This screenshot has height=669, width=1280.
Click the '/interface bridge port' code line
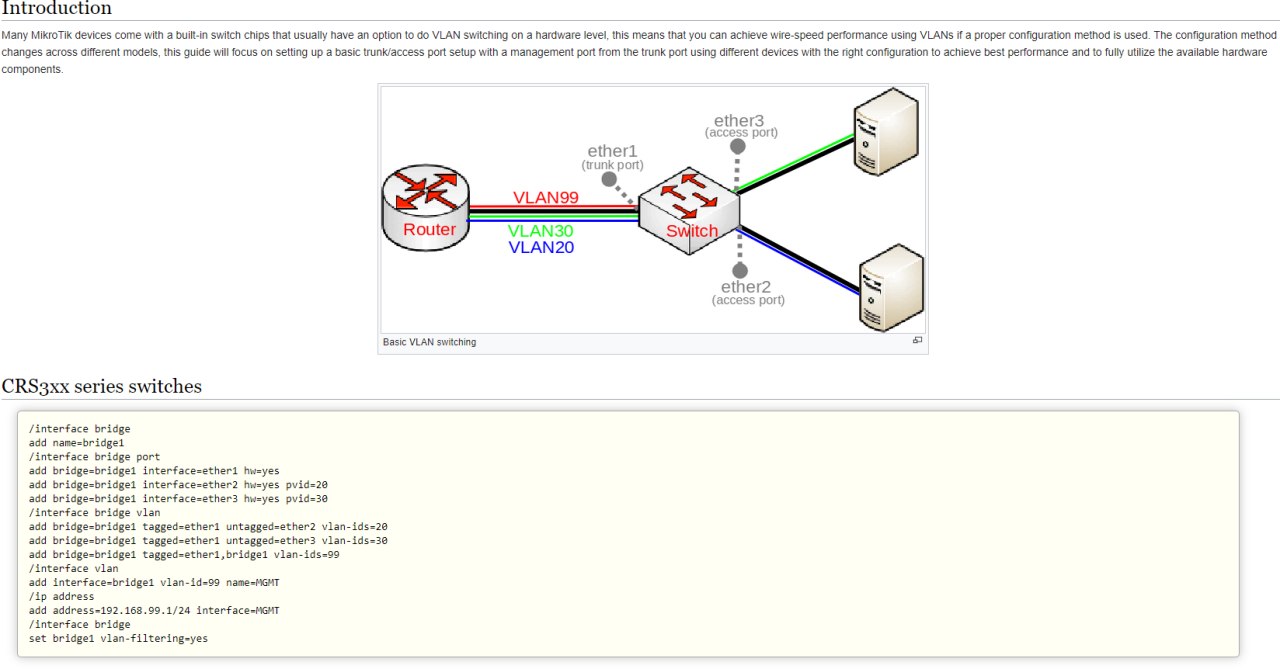point(94,456)
